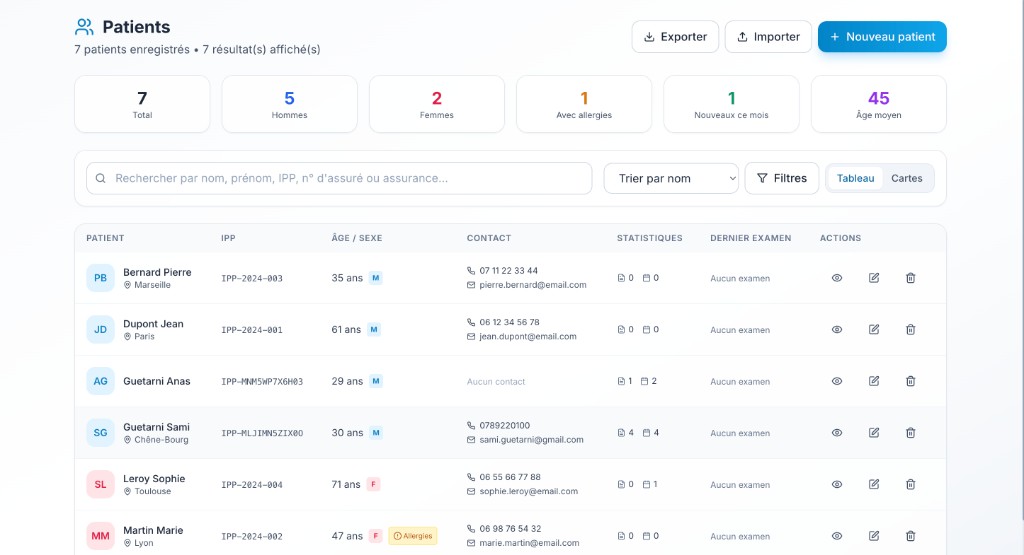
Task: Click the IPP-MNM5WP7X6H03 identifier
Action: [262, 381]
